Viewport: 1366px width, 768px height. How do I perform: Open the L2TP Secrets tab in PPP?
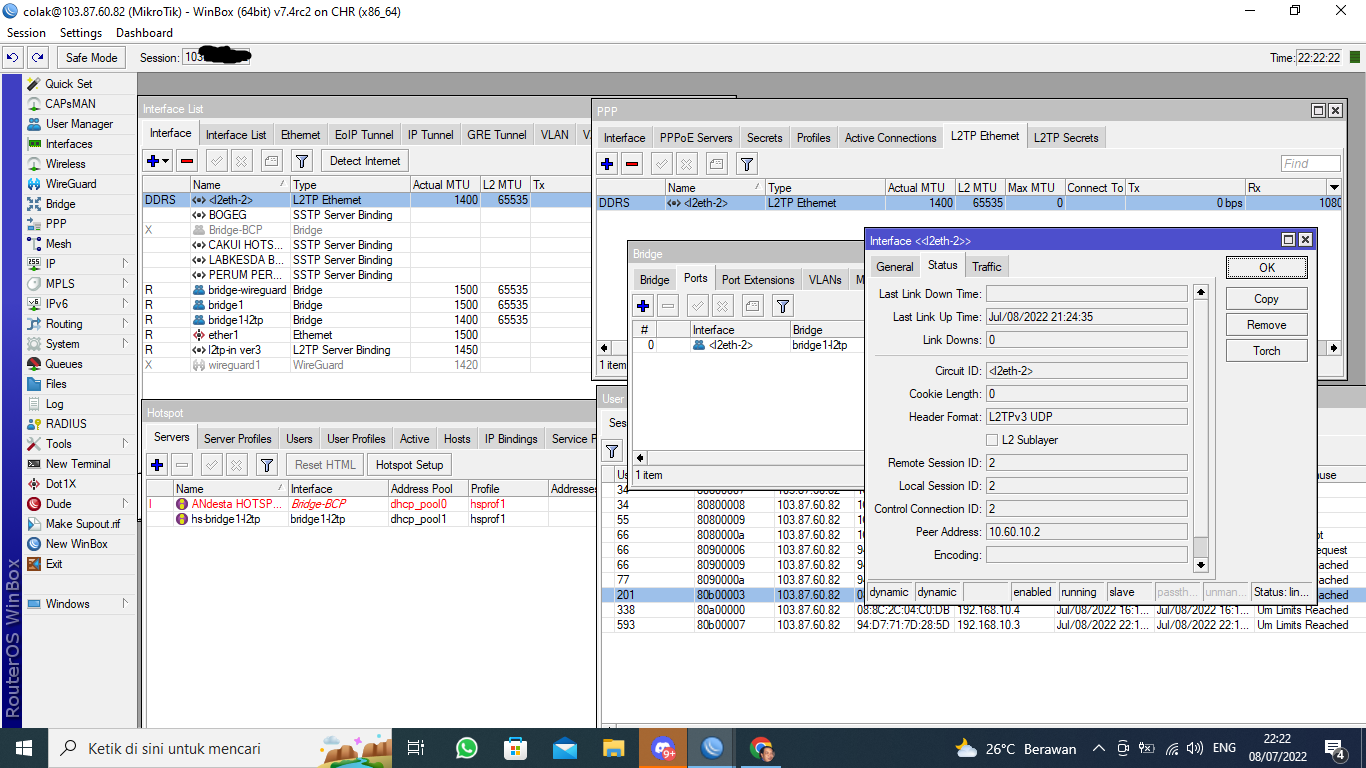tap(1066, 138)
